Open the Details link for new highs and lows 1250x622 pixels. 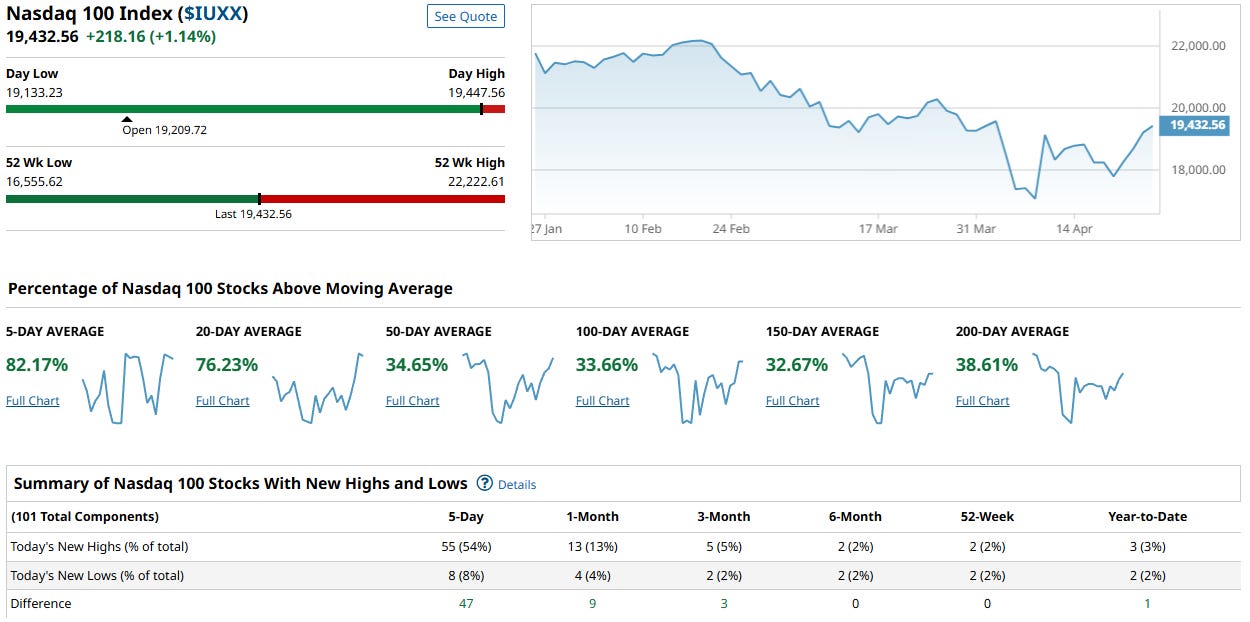pos(517,485)
